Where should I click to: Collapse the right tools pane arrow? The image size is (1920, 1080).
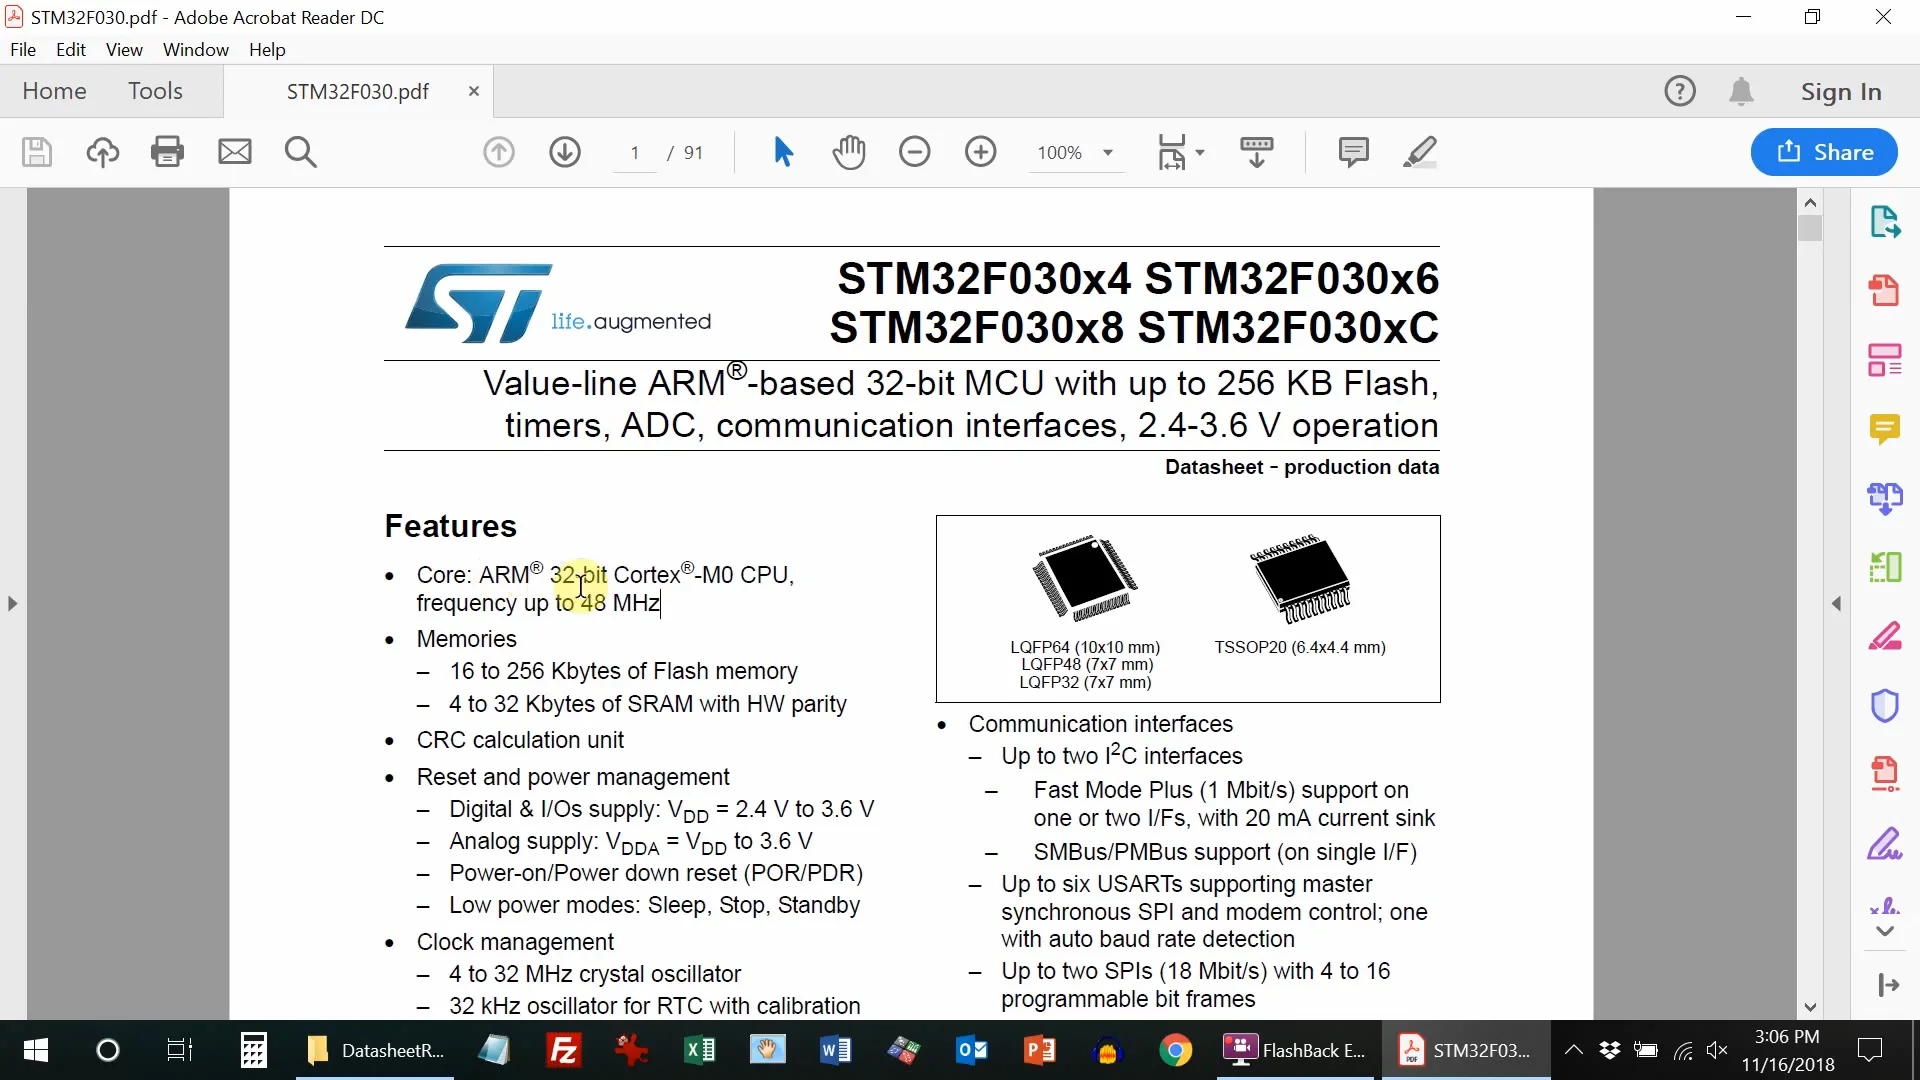coord(1836,604)
